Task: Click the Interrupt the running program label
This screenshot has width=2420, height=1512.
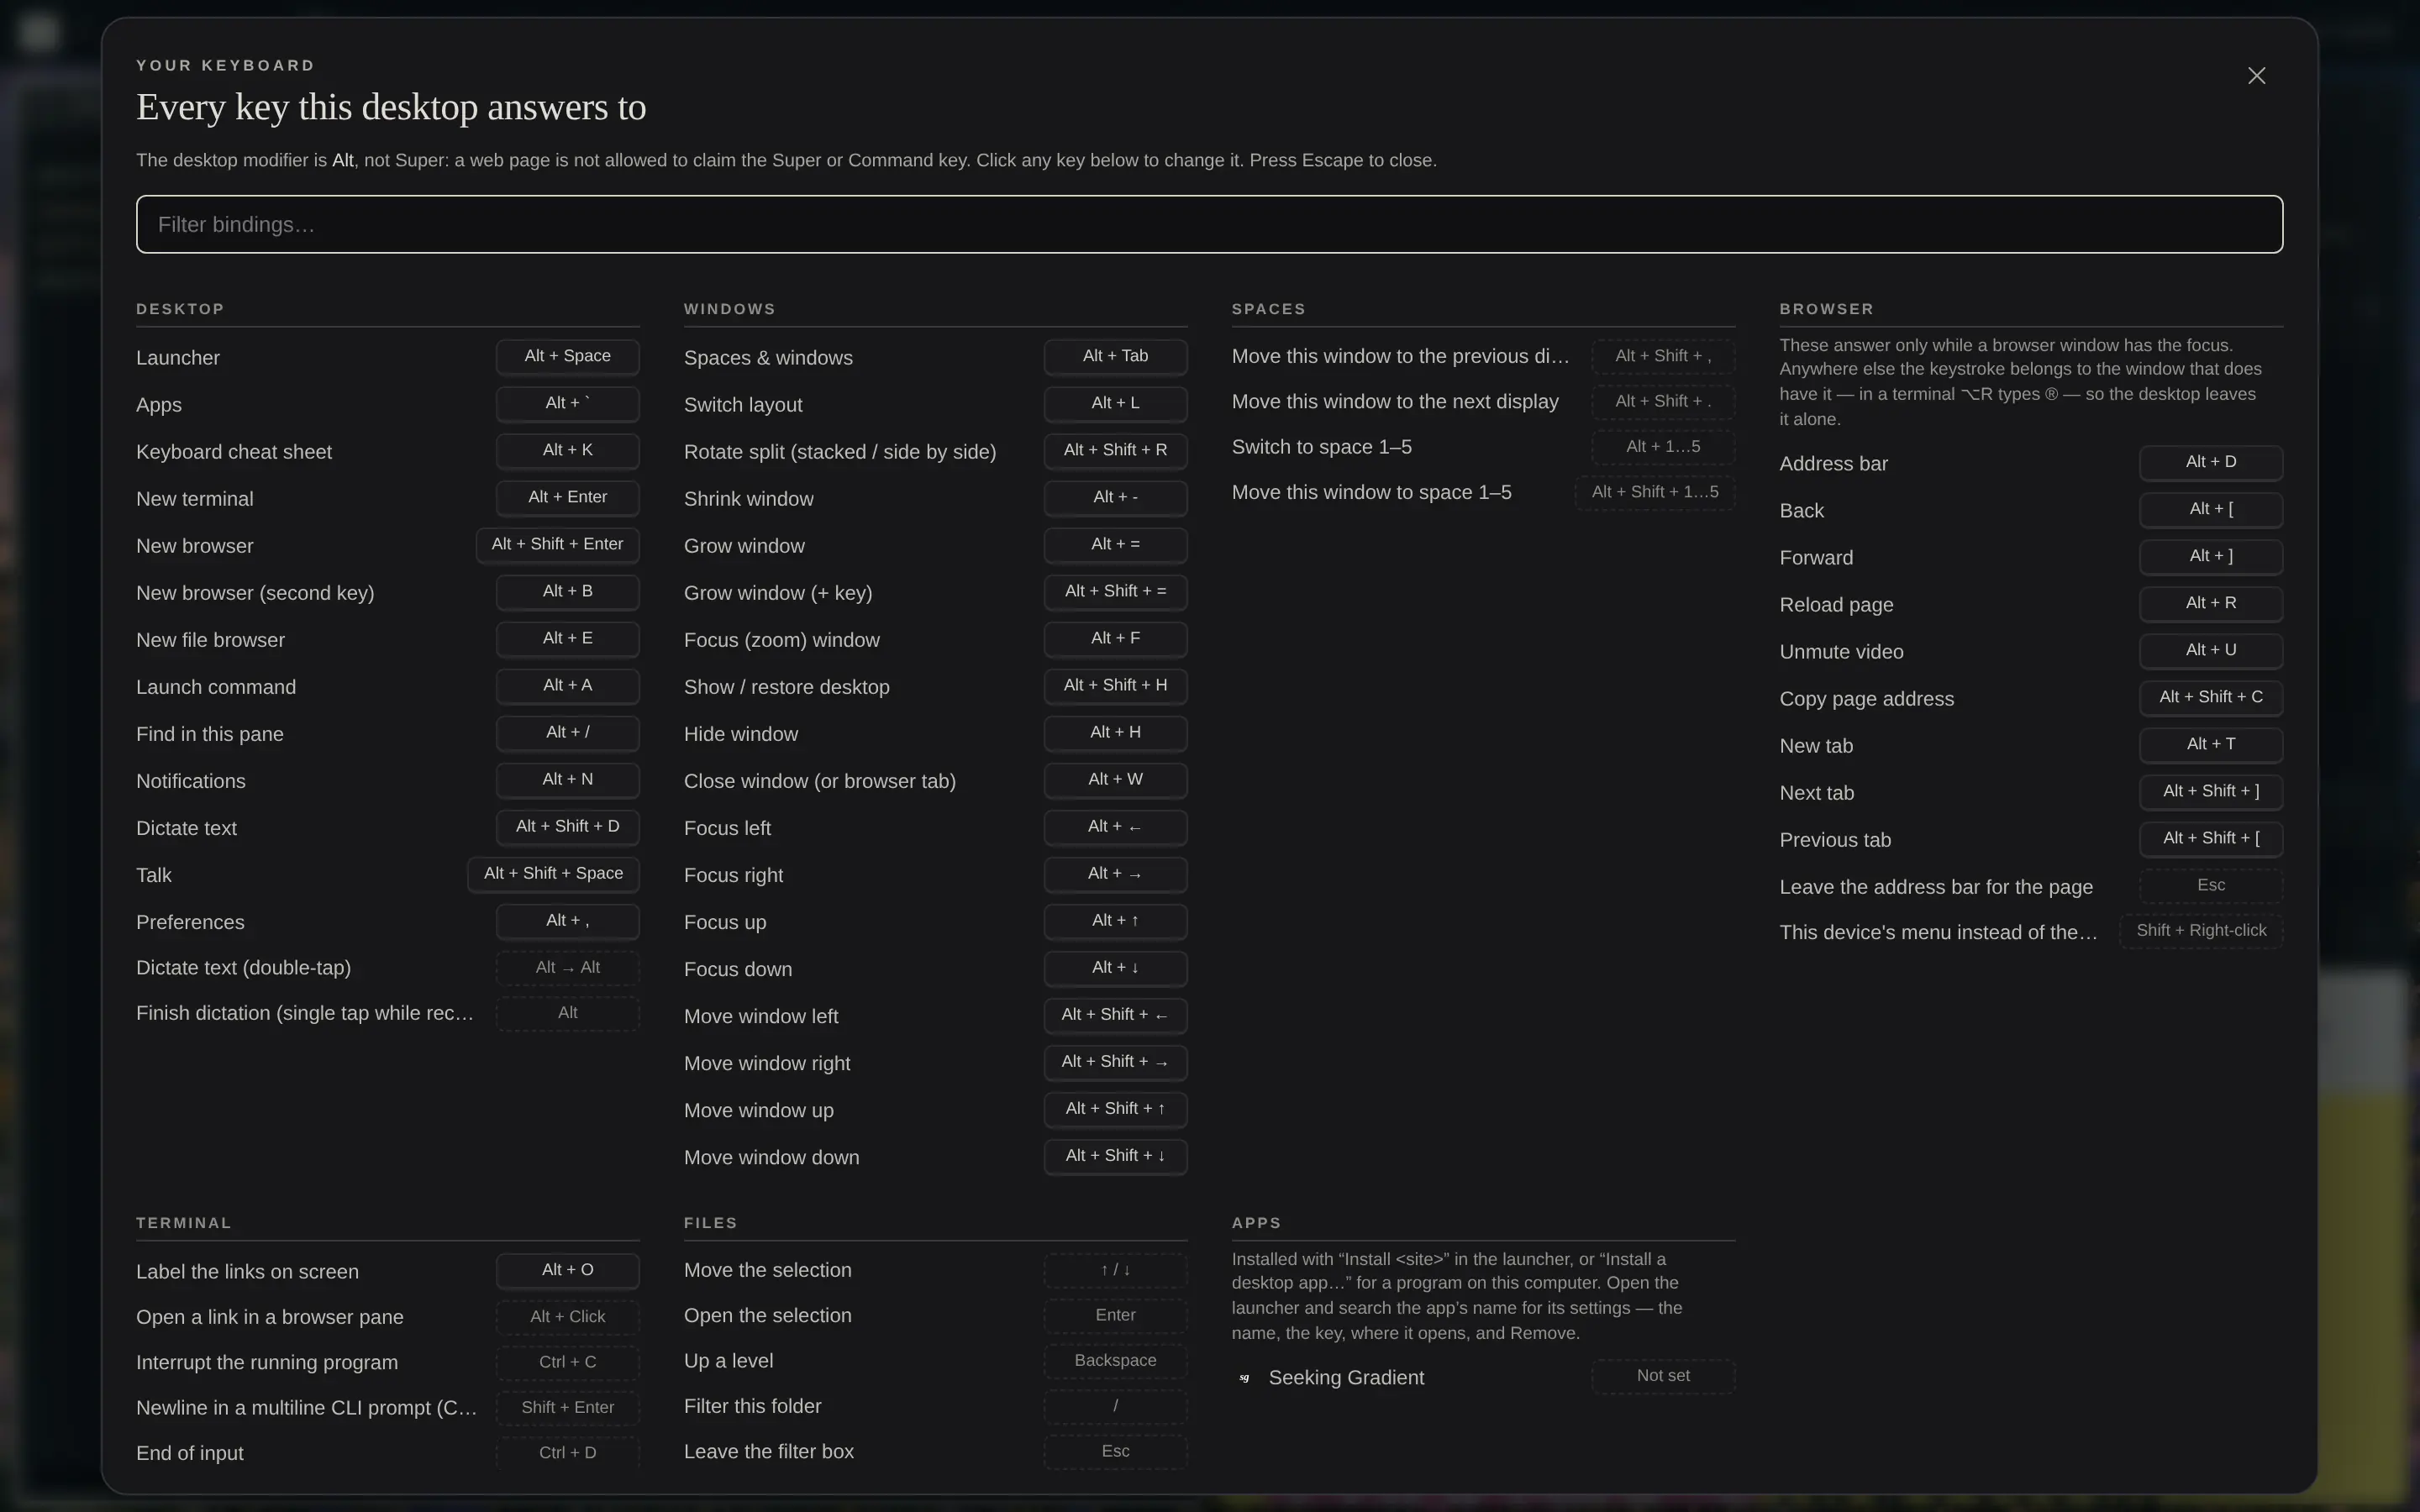Action: point(267,1363)
